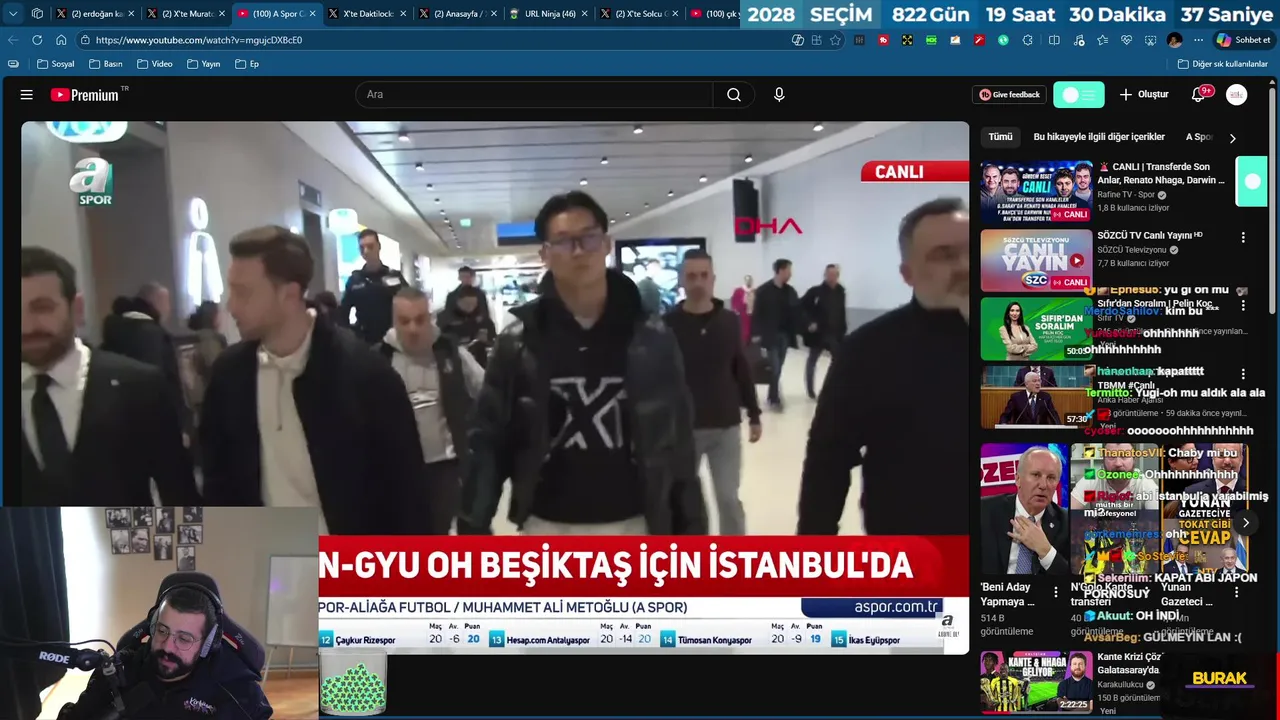Open the Video bookmarks folder
Viewport: 1280px width, 720px height.
(155, 64)
